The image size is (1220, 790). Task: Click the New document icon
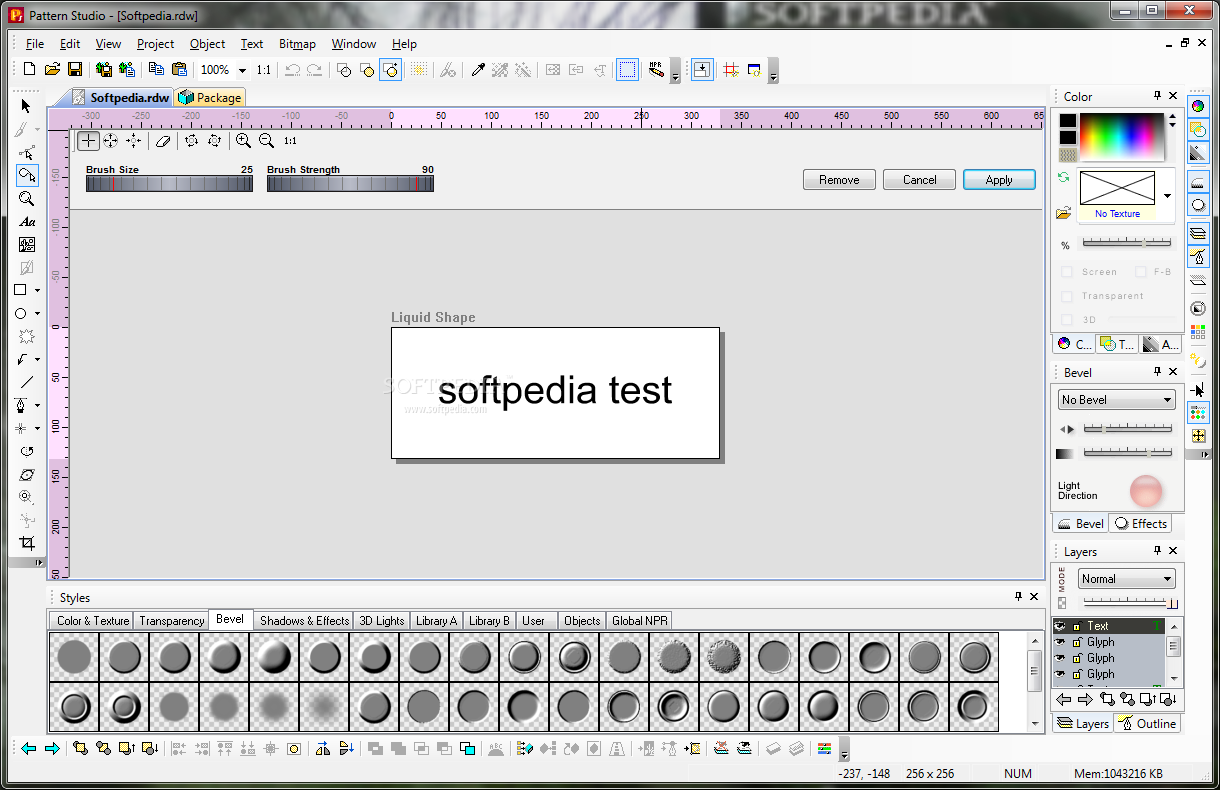29,70
